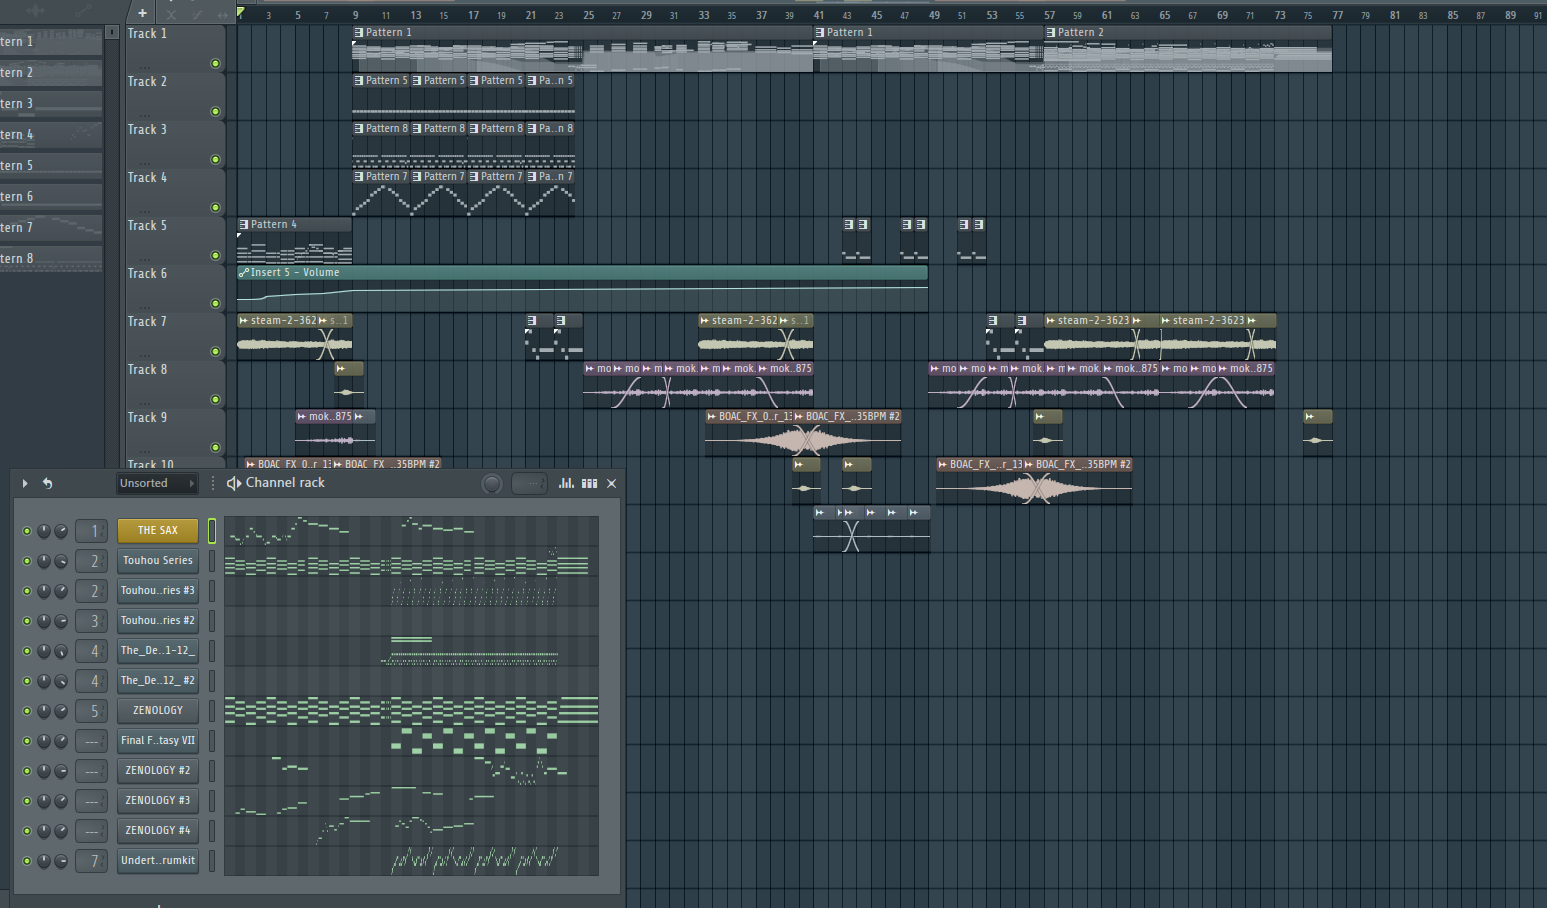
Task: Mute the Undert..rumkit channel
Action: 27,861
